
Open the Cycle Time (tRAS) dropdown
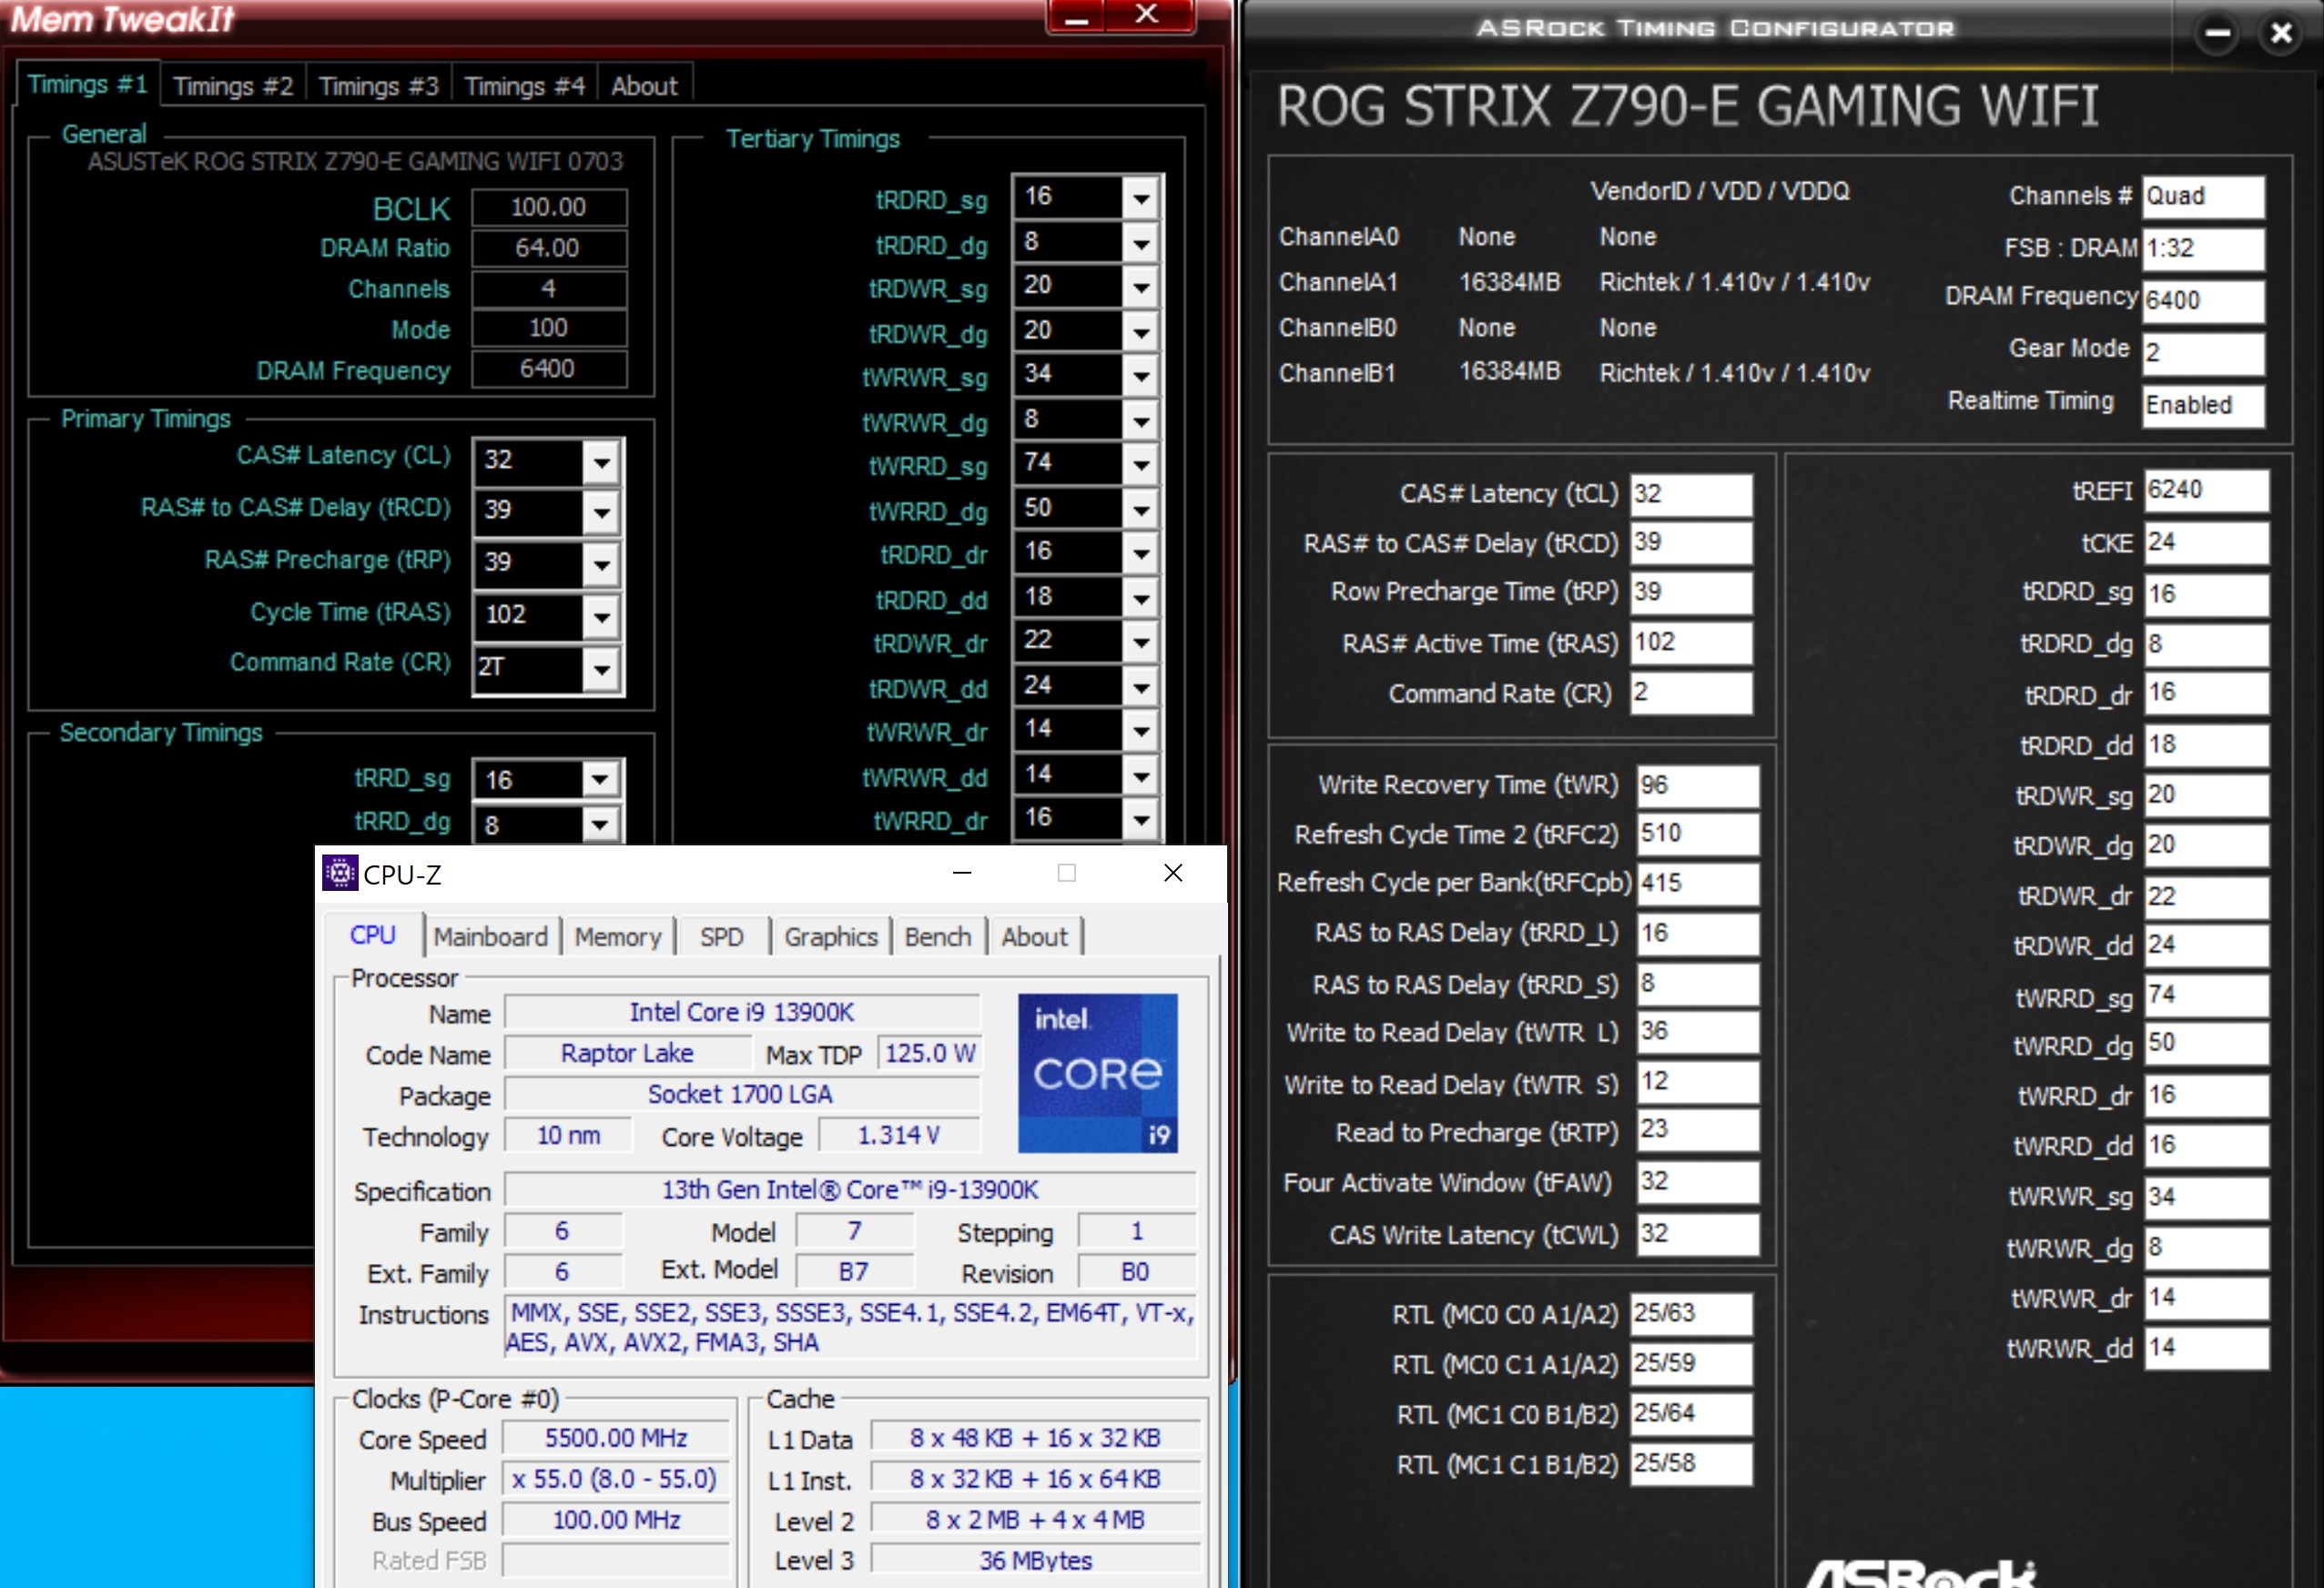coord(601,616)
